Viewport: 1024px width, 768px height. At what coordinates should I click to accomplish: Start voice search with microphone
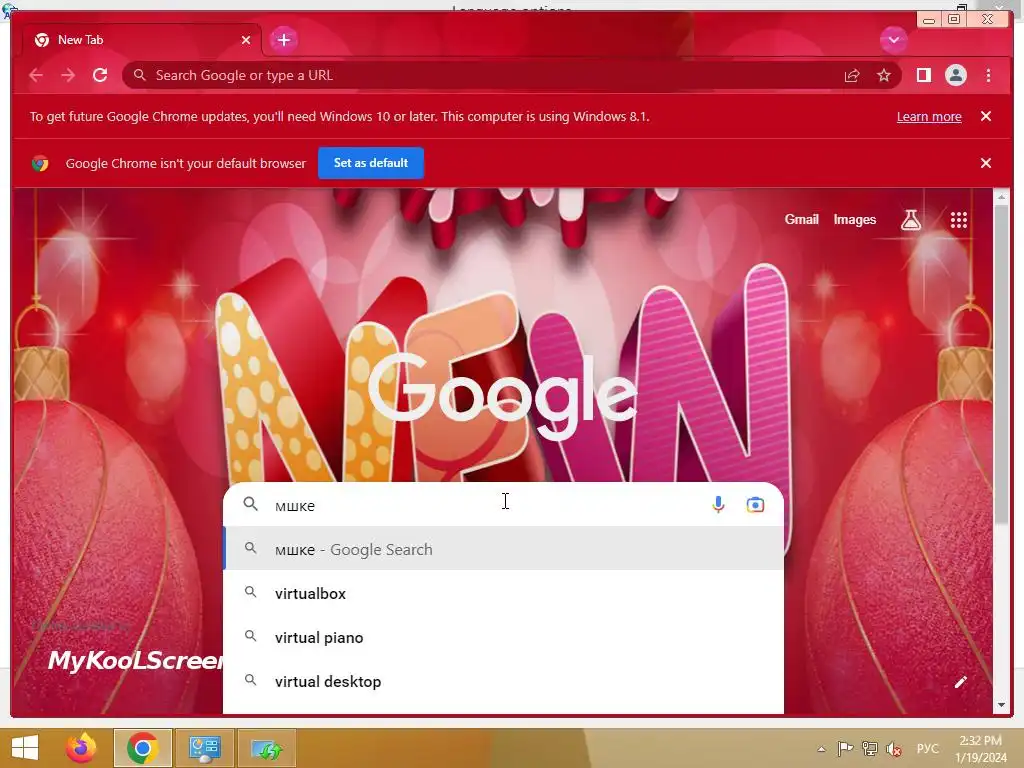click(x=718, y=505)
